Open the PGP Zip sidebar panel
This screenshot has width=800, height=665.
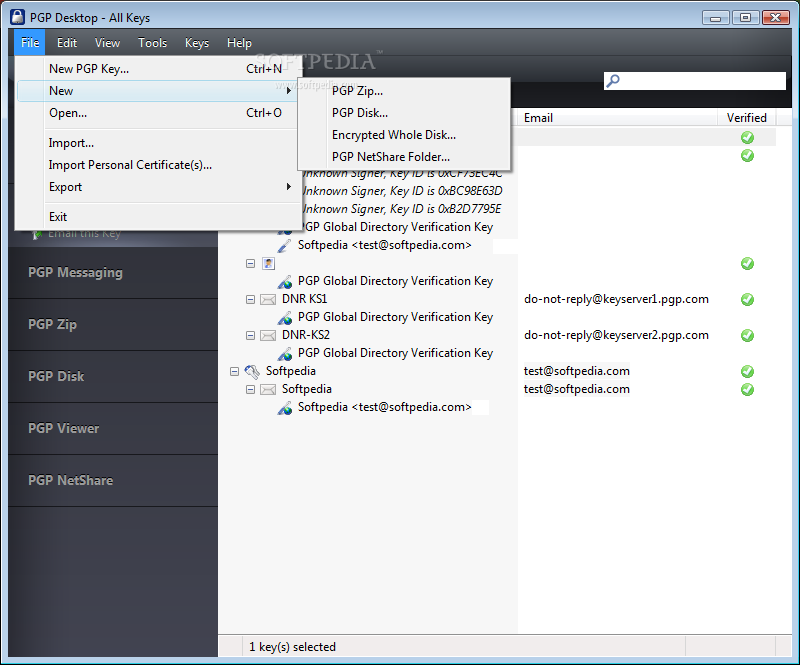113,325
